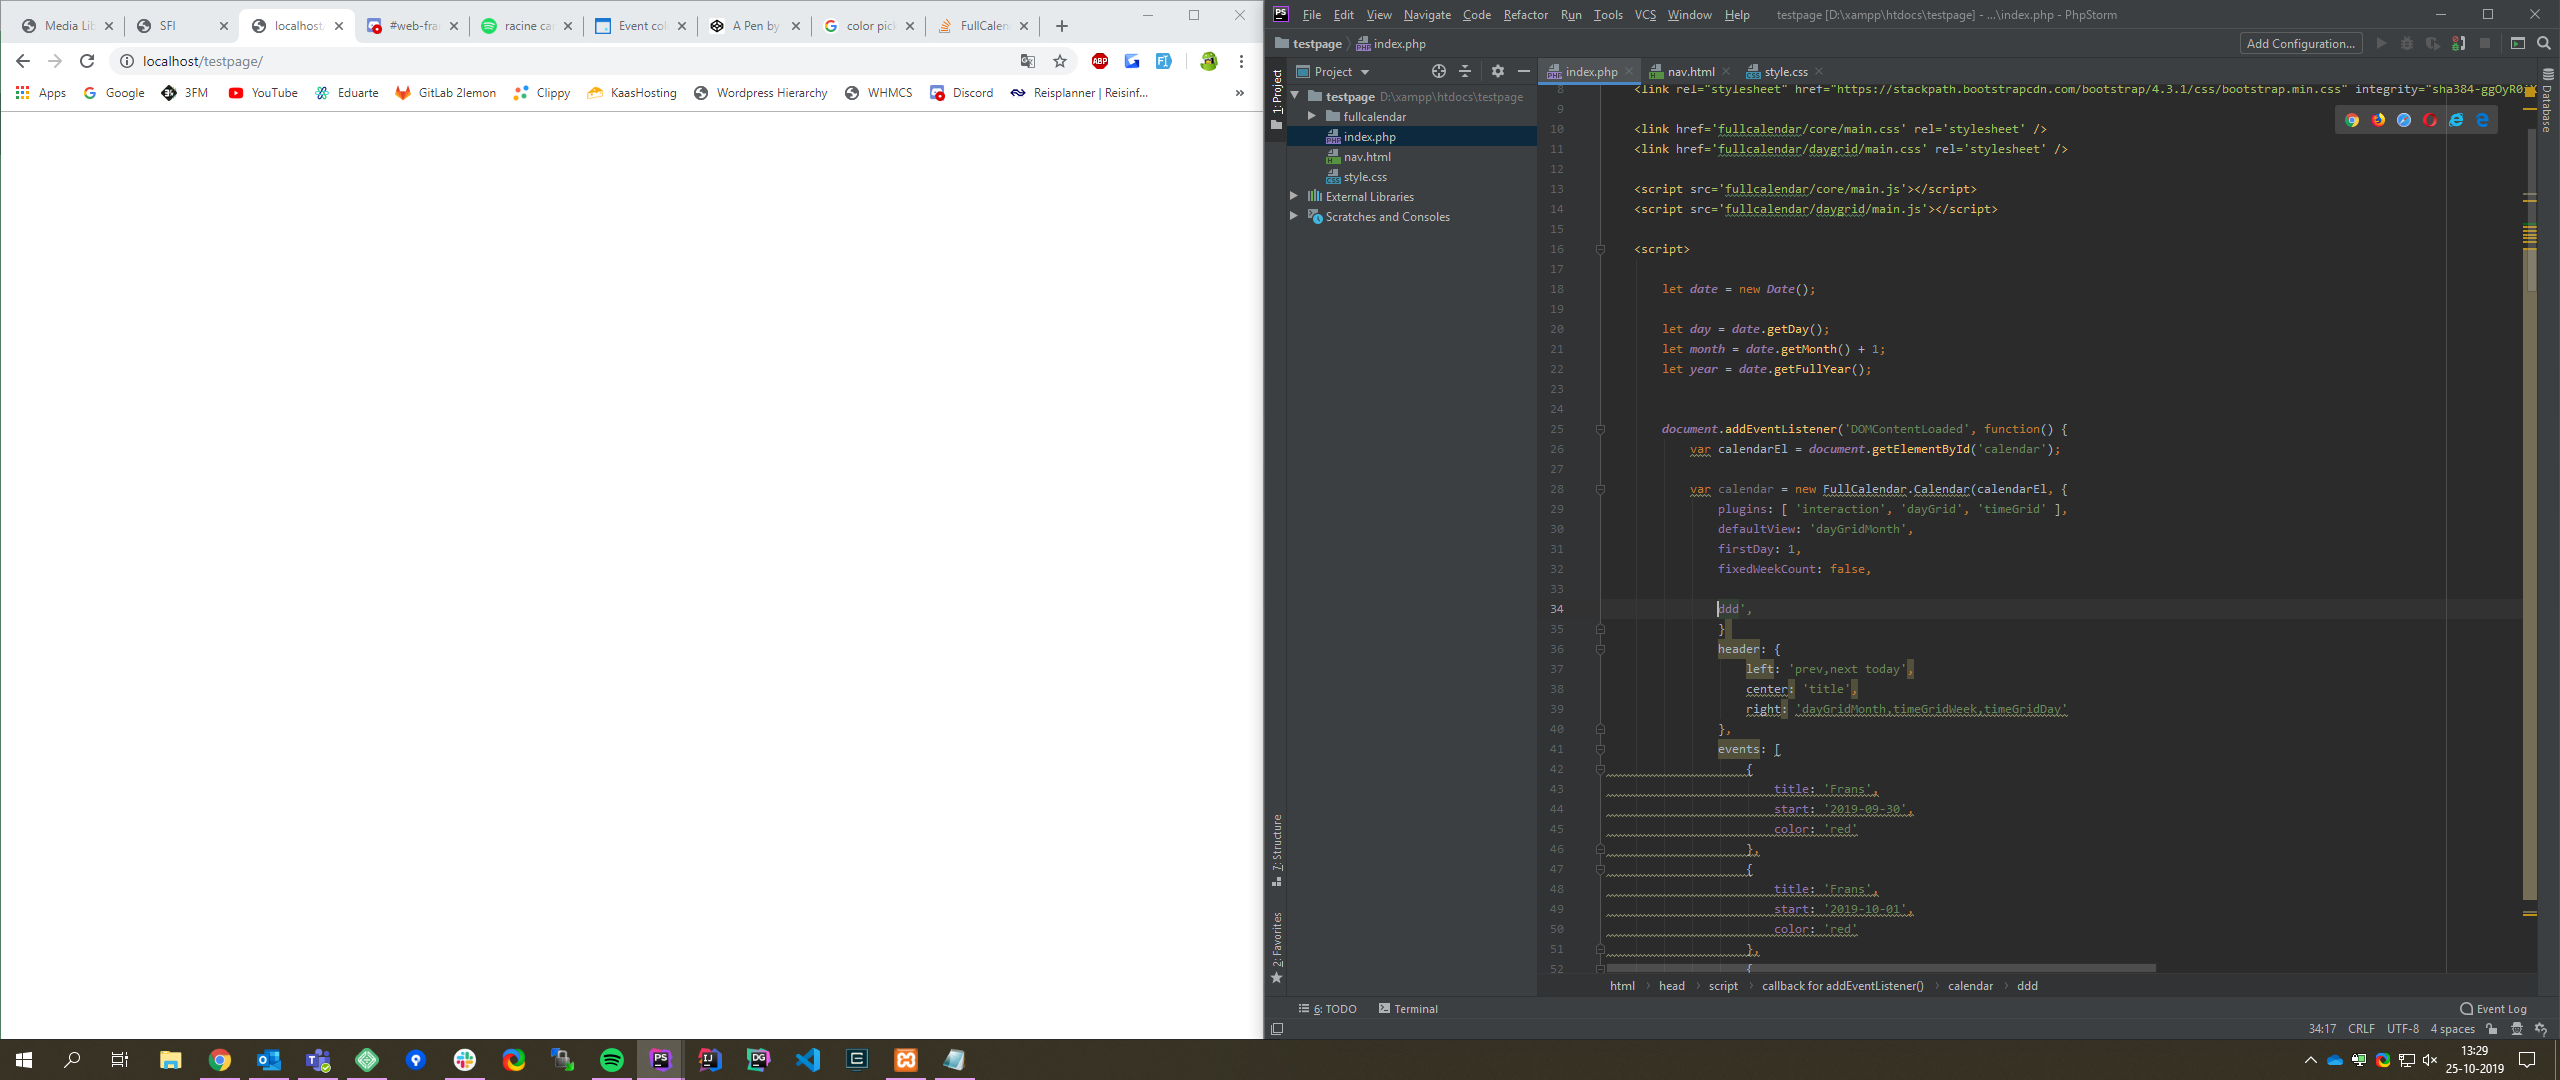Open Spotify from the Windows taskbar
The width and height of the screenshot is (2560, 1080).
[611, 1060]
